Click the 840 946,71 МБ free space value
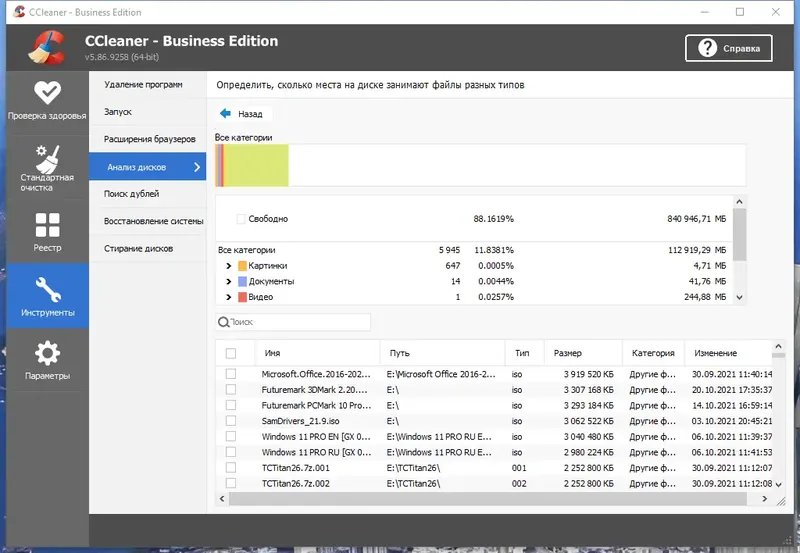 (696, 219)
